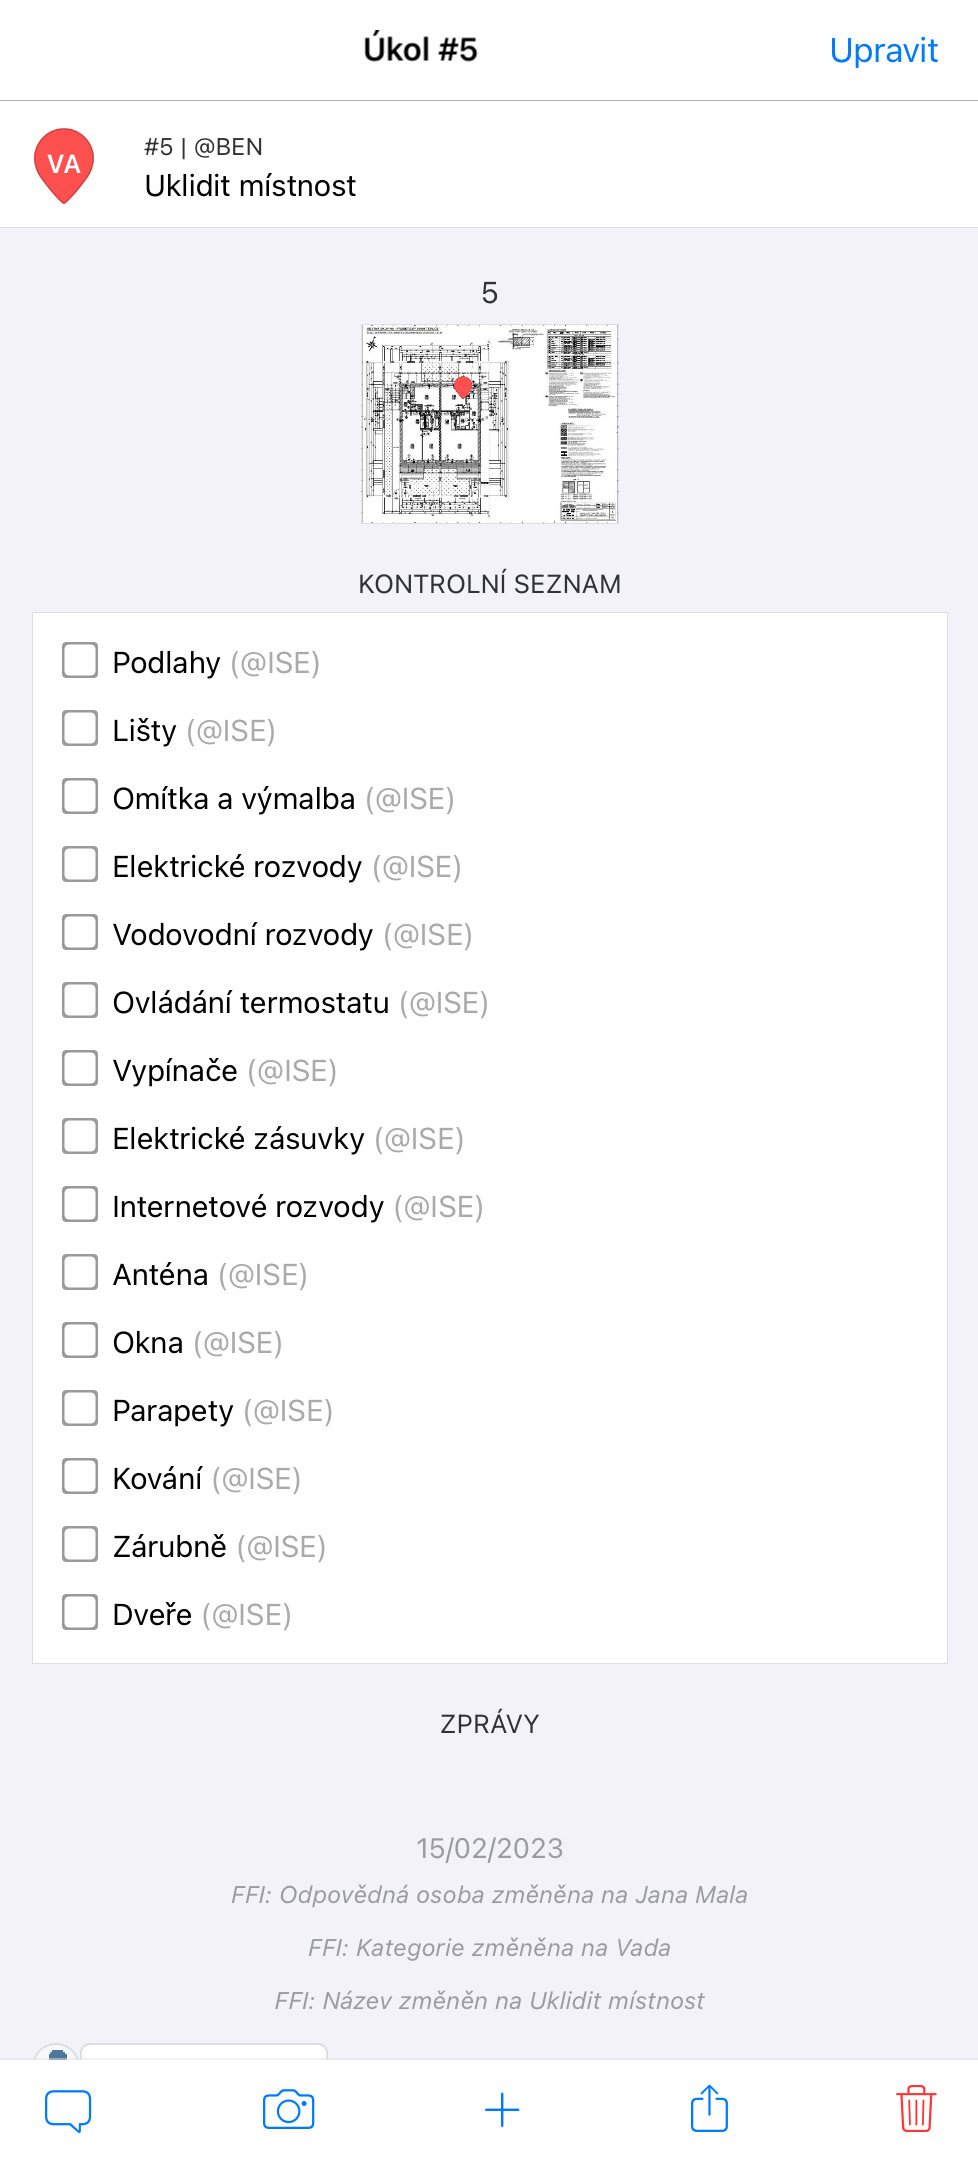Image resolution: width=978 pixels, height=2160 pixels.
Task: Check the Anténa checklist box
Action: tap(80, 1272)
